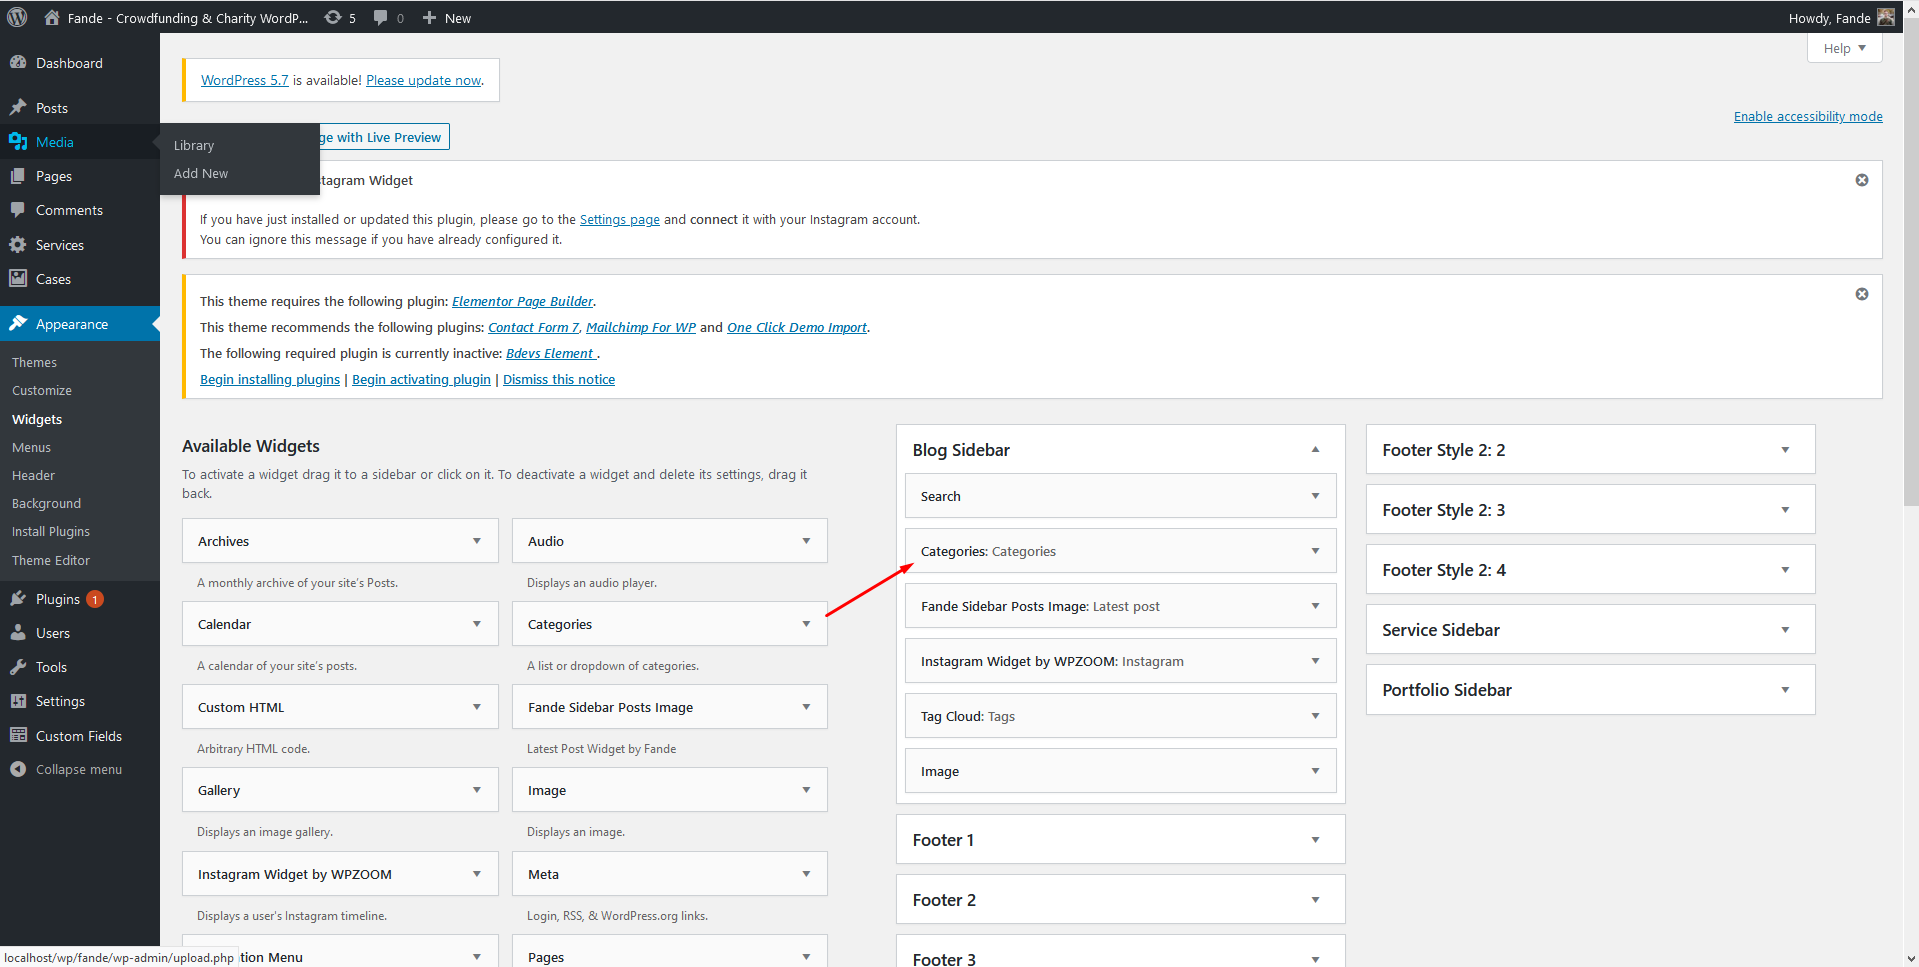Expand the Search widget in Blog Sidebar
This screenshot has height=967, width=1919.
[1315, 496]
